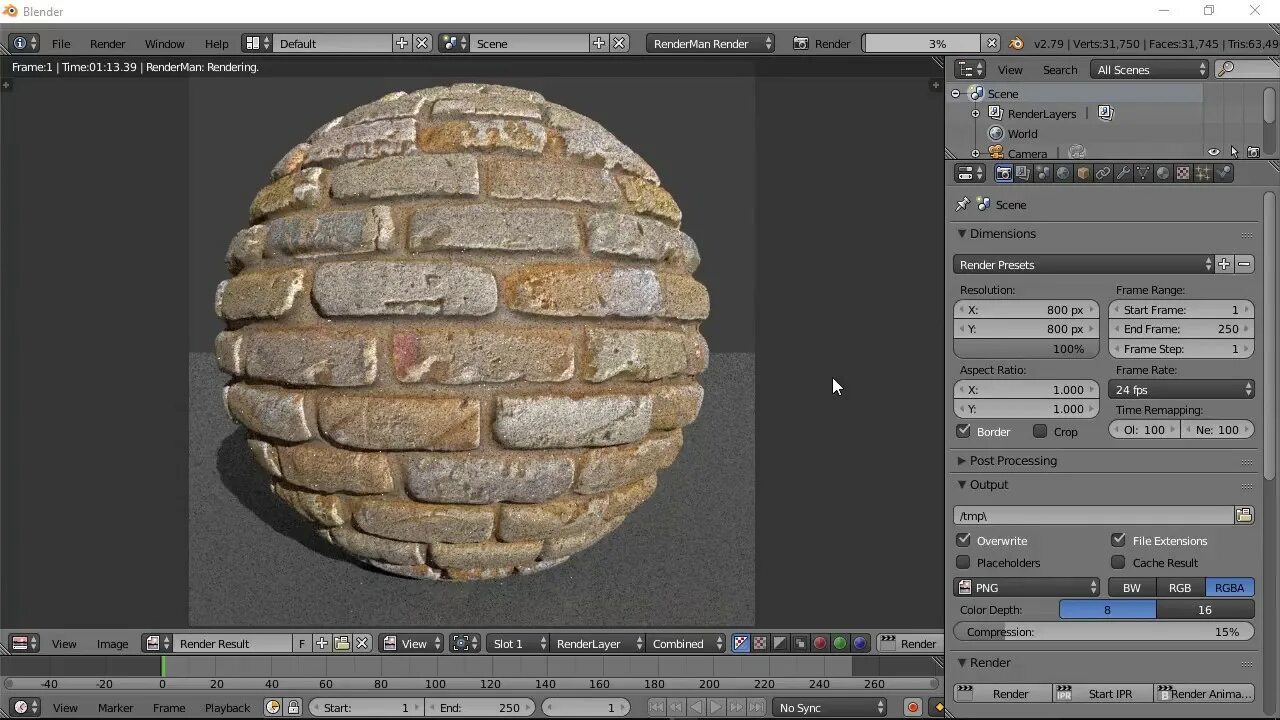This screenshot has width=1280, height=720.
Task: Open the Constraints chain-link tab
Action: pos(1103,173)
